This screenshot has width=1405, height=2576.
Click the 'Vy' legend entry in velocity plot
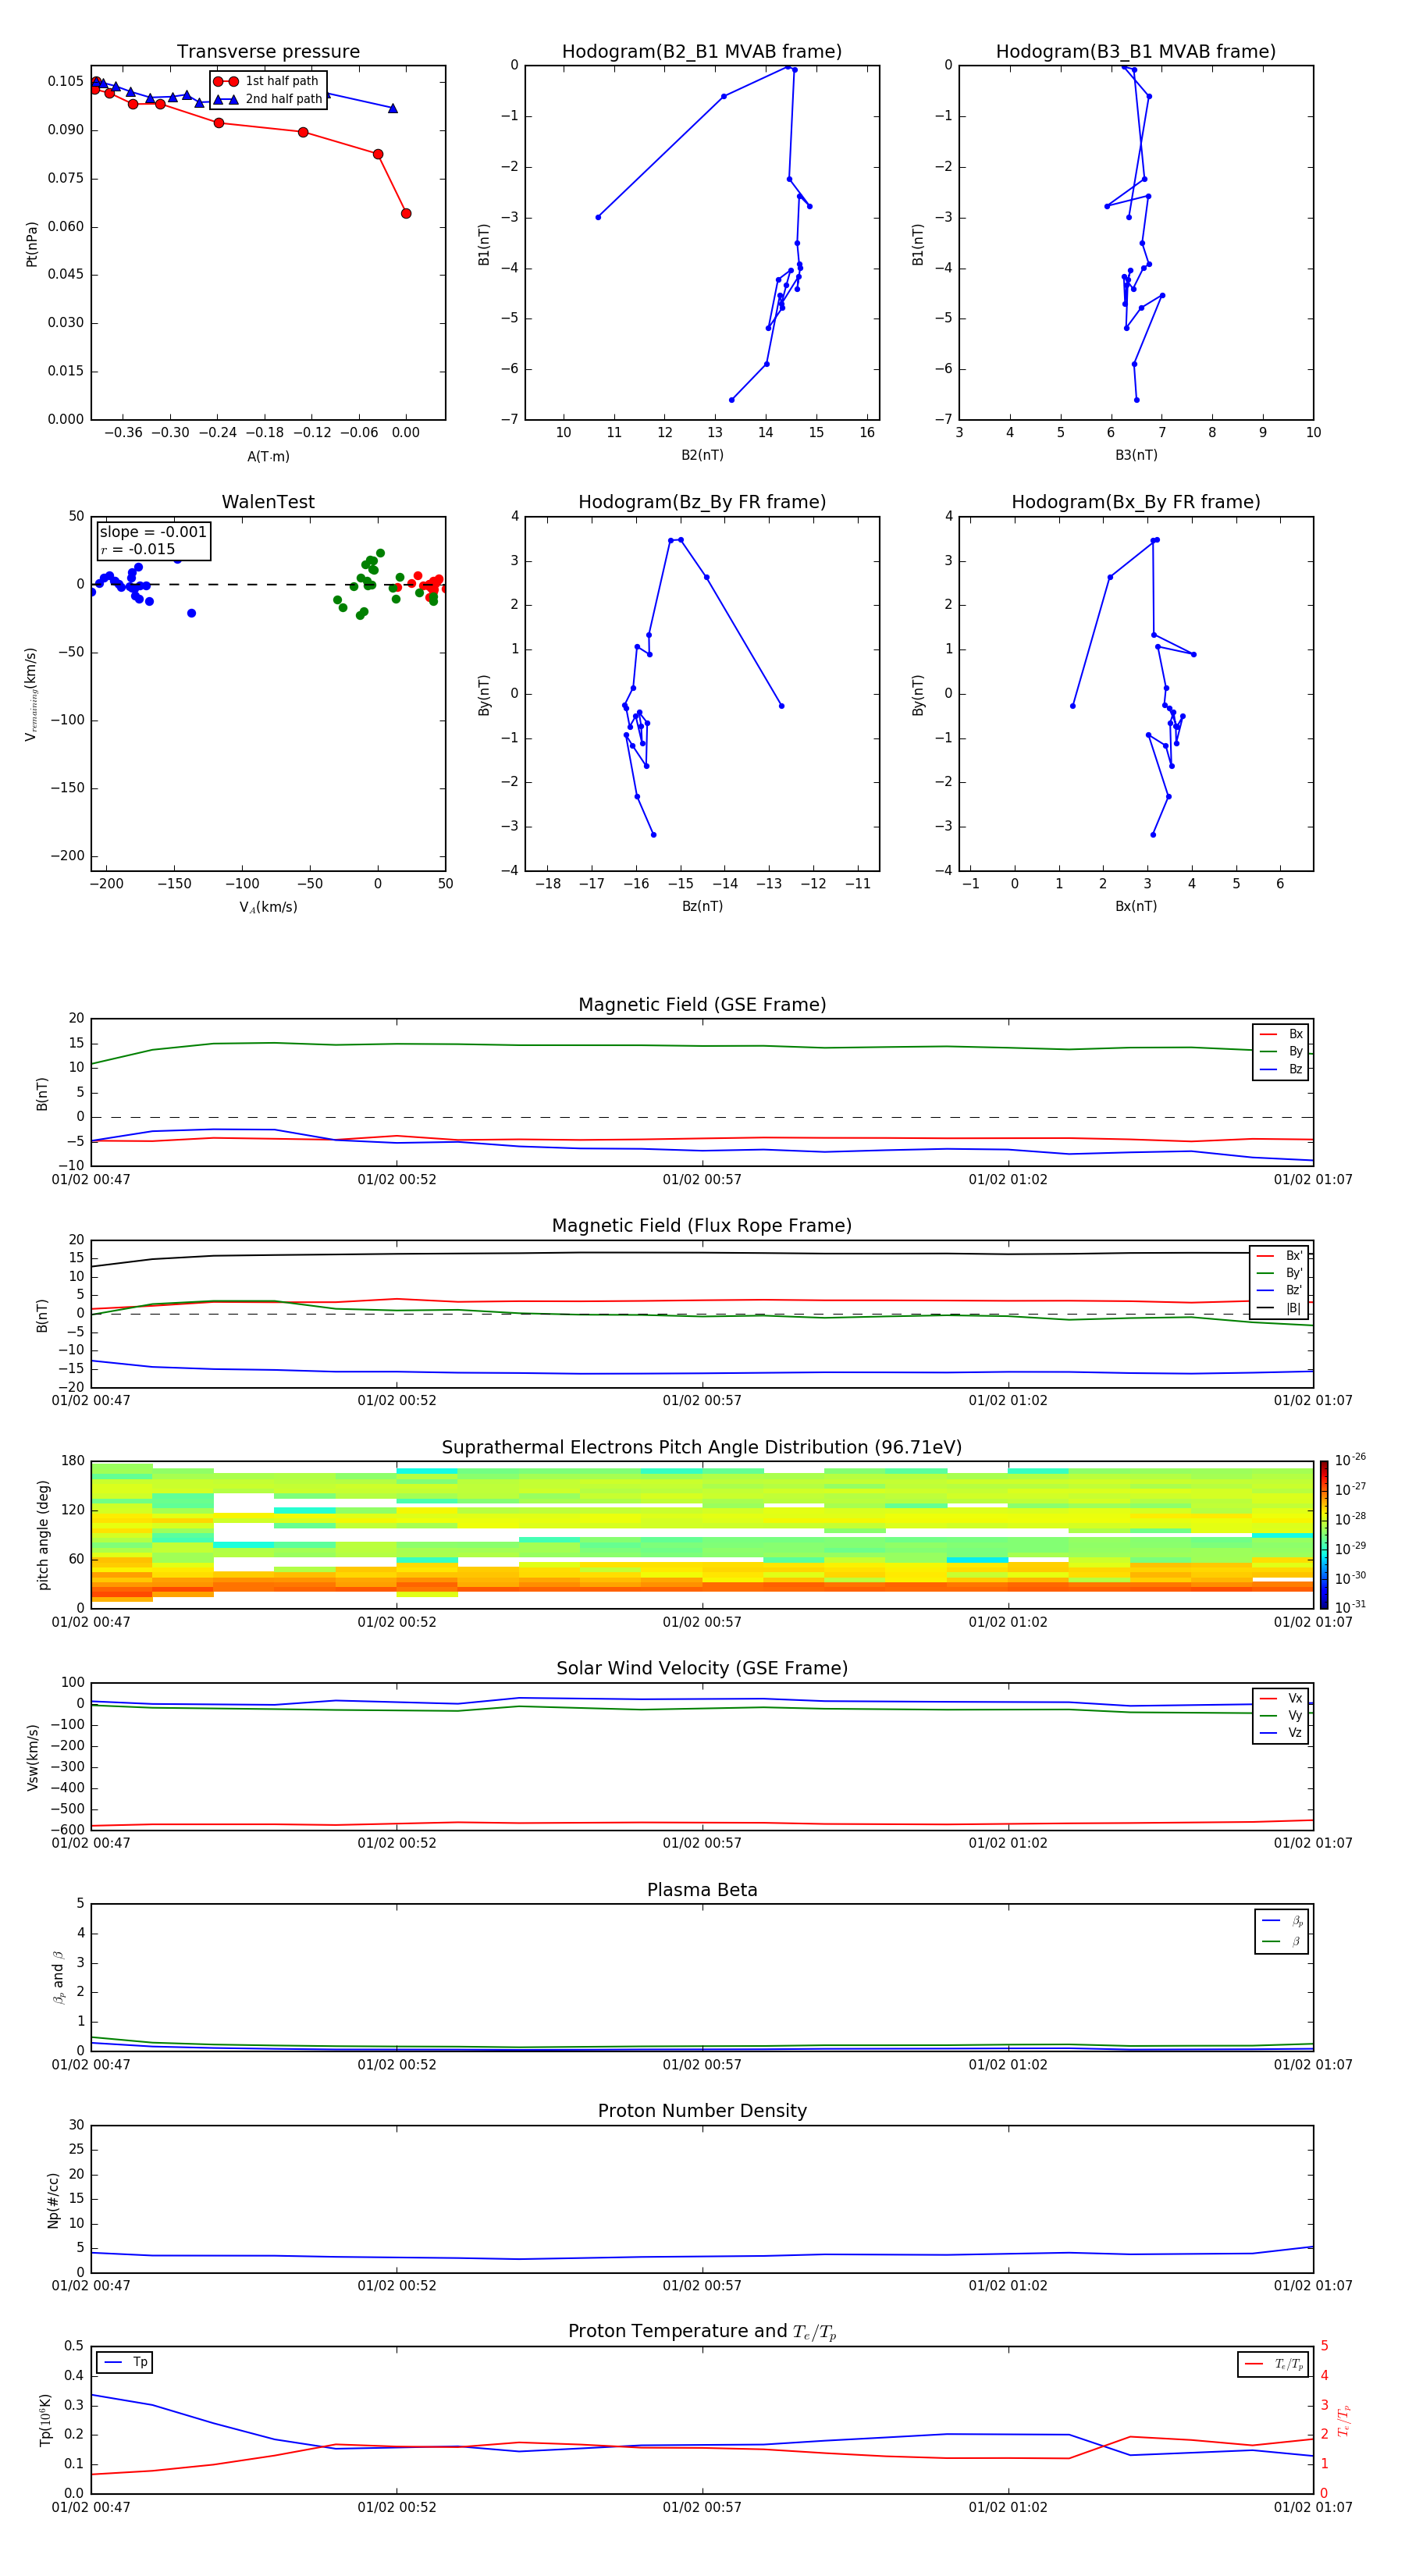[x=1281, y=1715]
